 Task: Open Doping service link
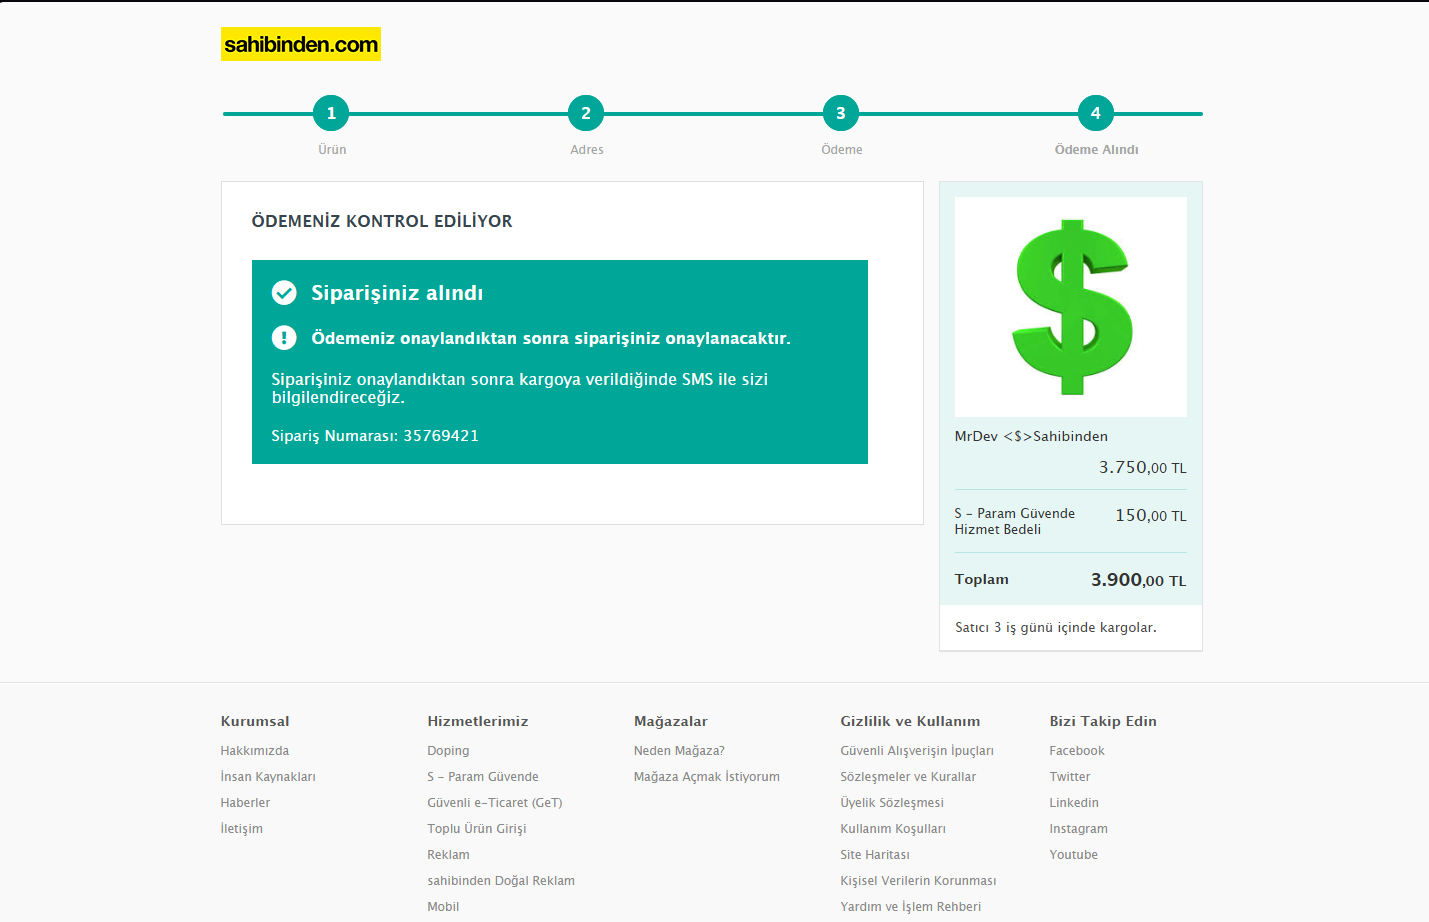pos(448,751)
